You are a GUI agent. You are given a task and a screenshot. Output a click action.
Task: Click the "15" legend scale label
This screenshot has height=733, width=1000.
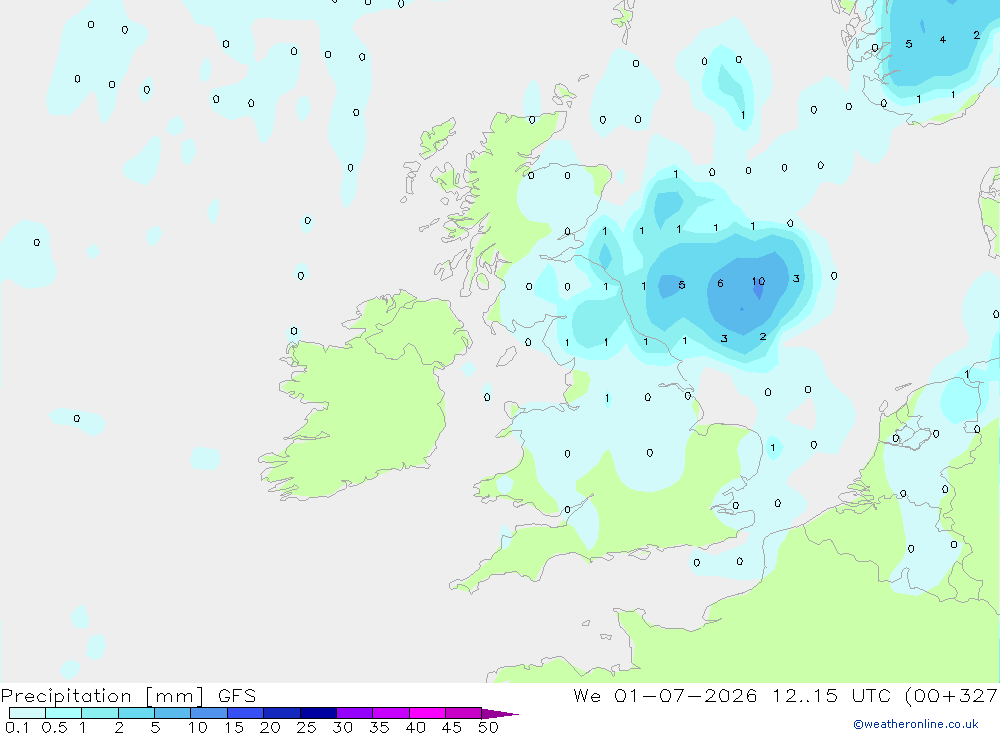coord(233,727)
